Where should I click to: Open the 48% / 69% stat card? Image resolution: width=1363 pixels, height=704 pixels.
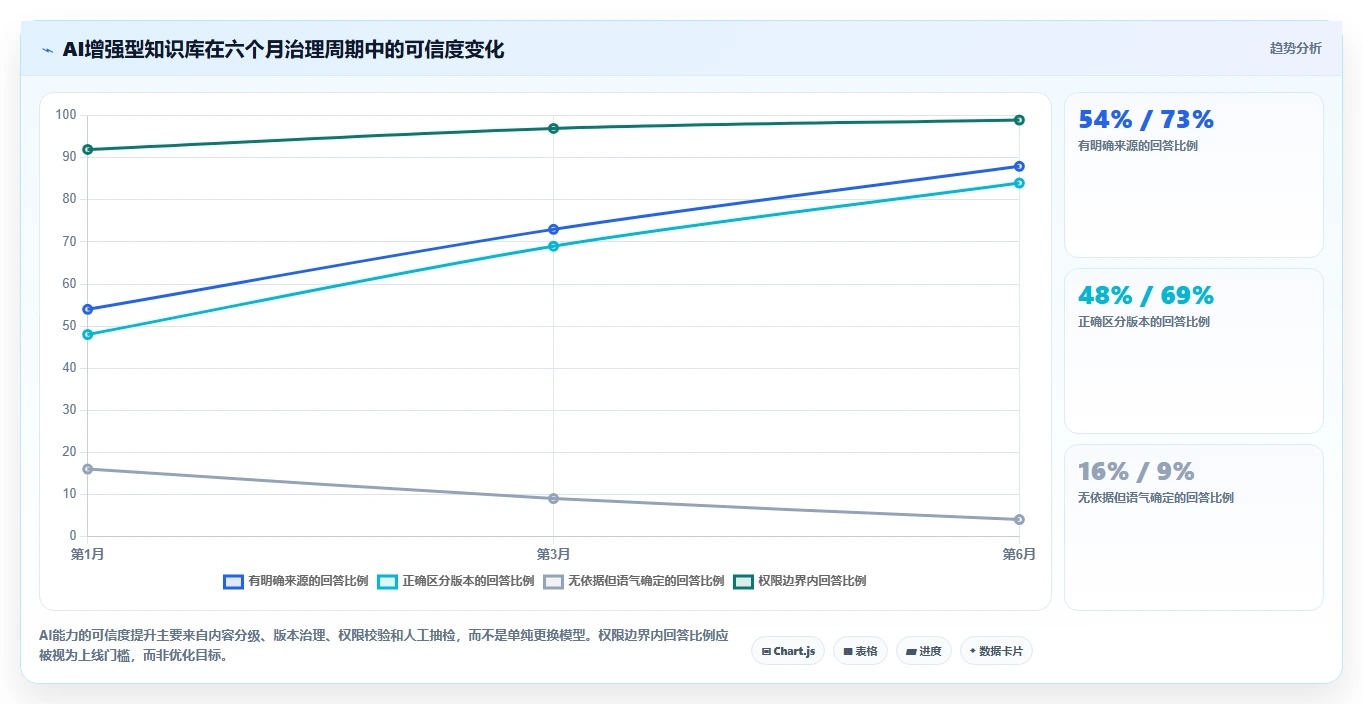(x=1194, y=351)
